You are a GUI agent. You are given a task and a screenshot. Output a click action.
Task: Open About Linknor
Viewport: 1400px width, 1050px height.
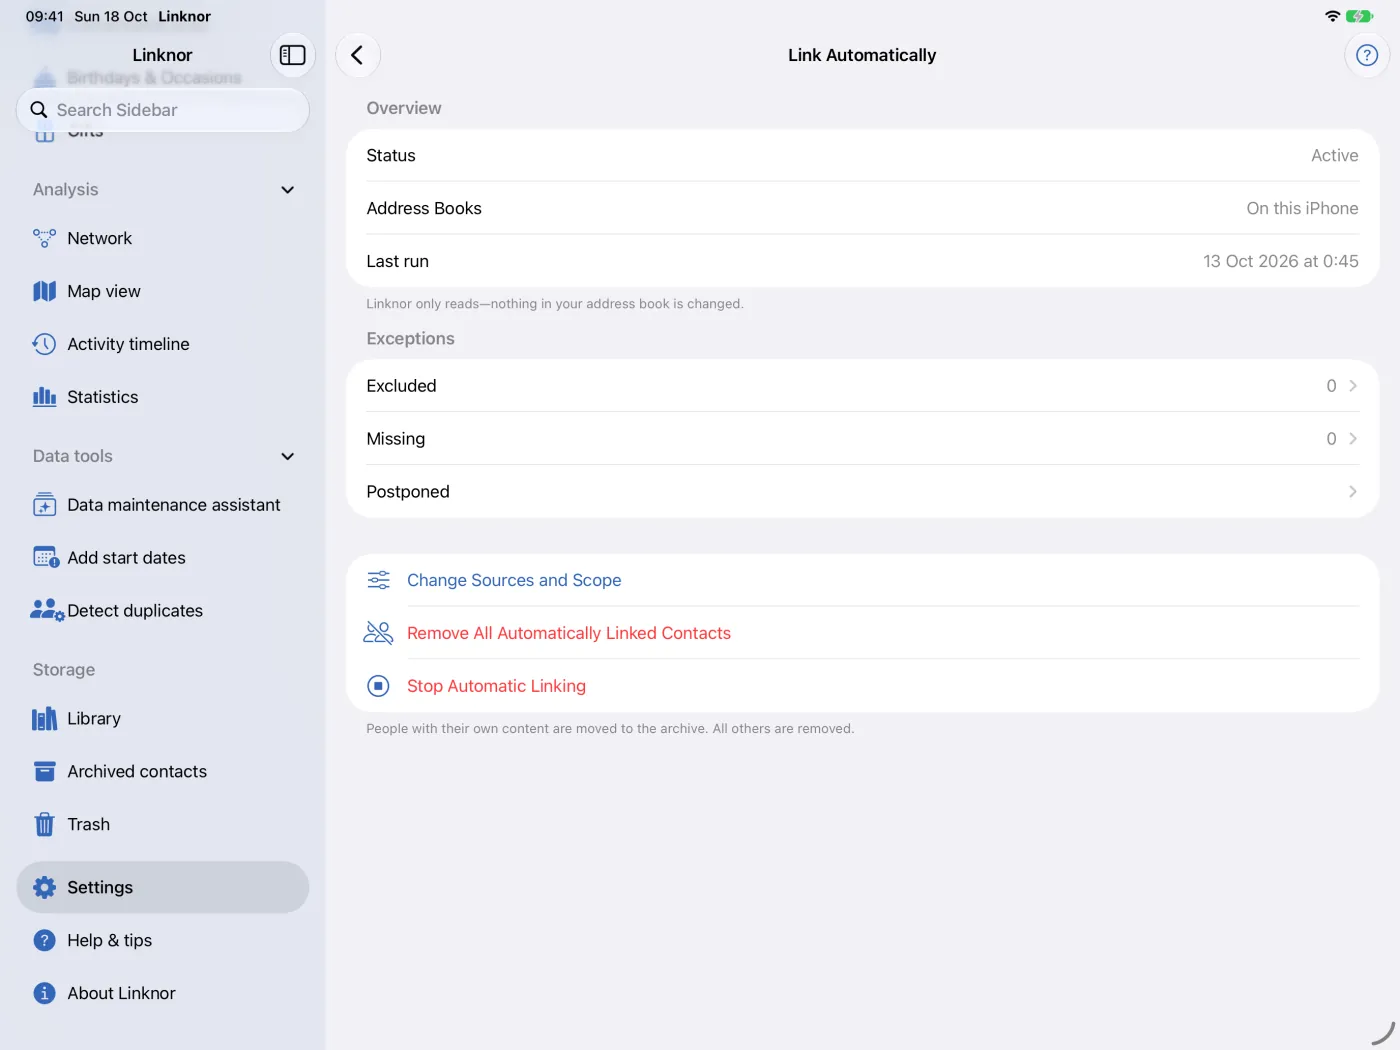coord(163,993)
